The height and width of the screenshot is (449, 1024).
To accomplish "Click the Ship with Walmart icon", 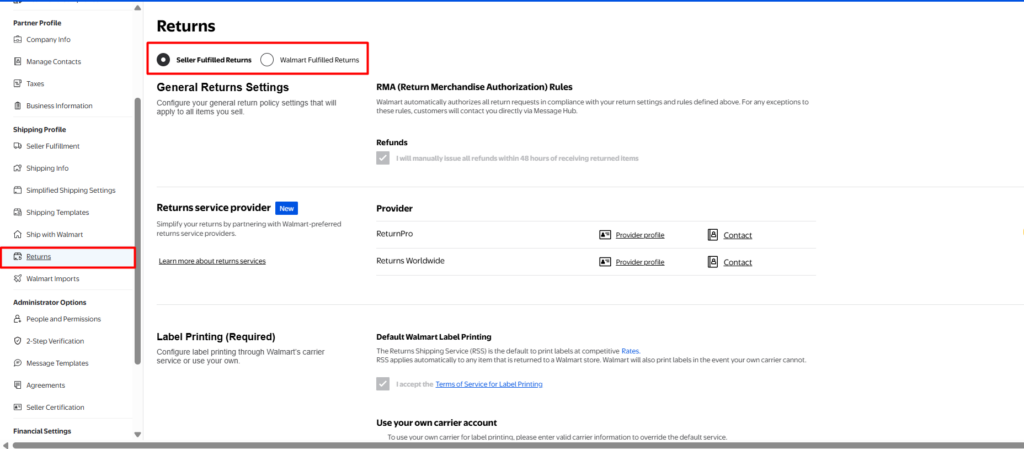I will 18,234.
